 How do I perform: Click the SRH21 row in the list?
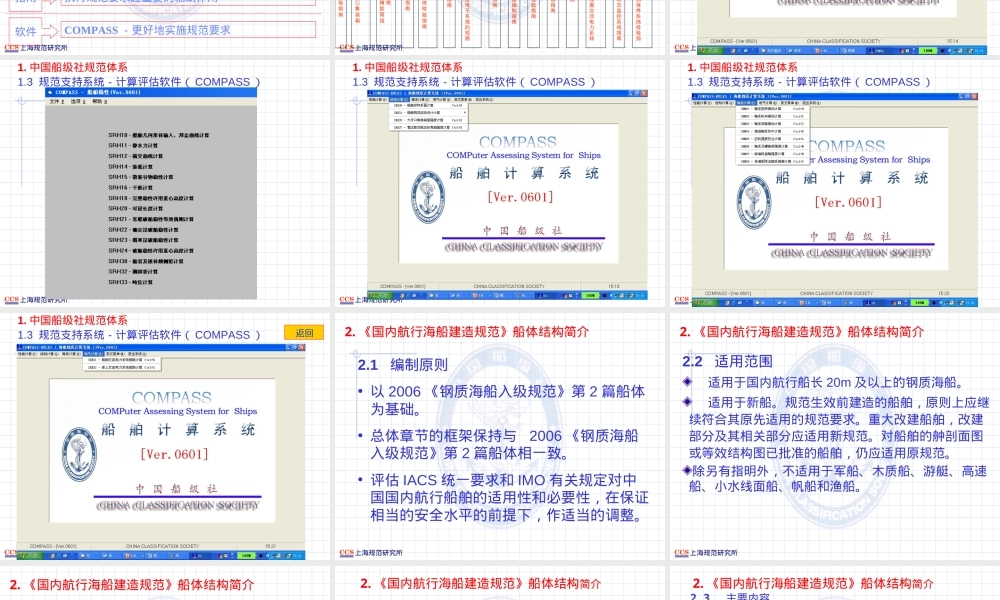pos(151,219)
